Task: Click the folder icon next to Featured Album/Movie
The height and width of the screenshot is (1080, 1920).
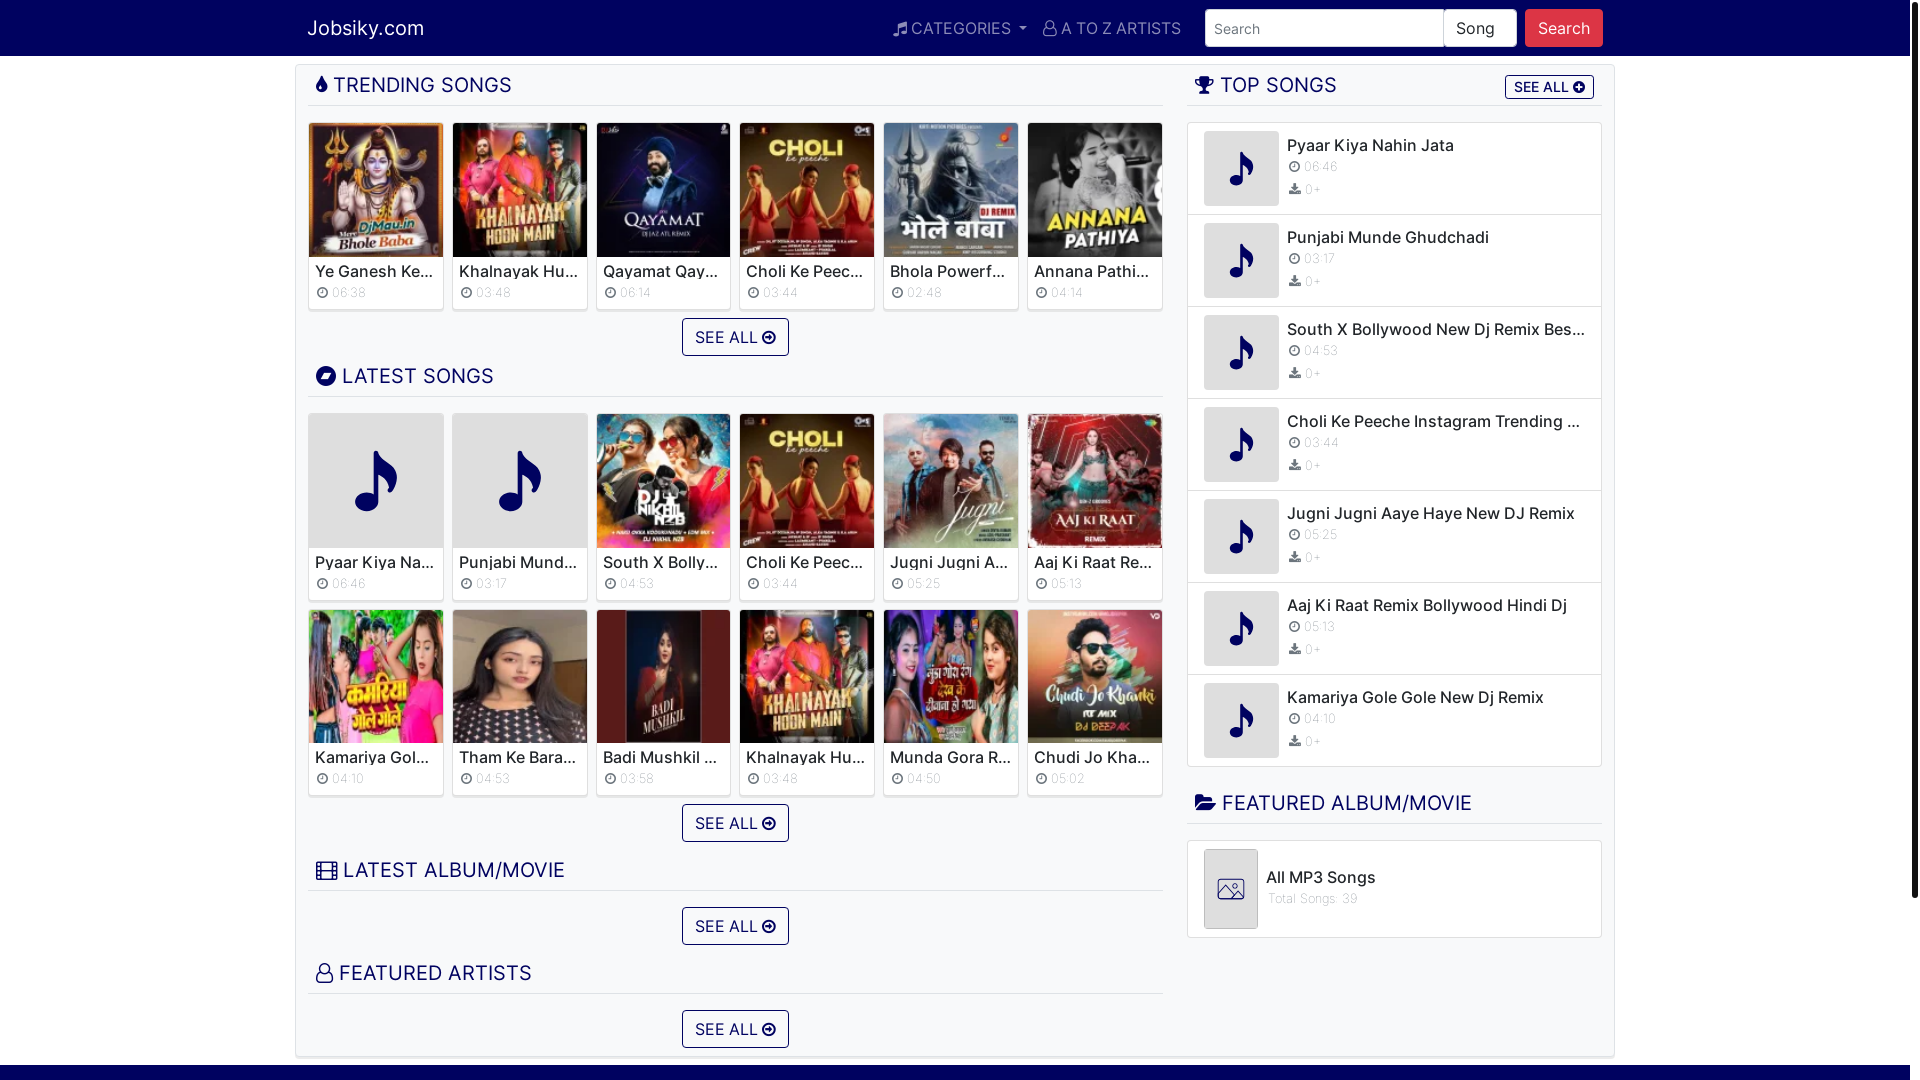Action: 1205,803
